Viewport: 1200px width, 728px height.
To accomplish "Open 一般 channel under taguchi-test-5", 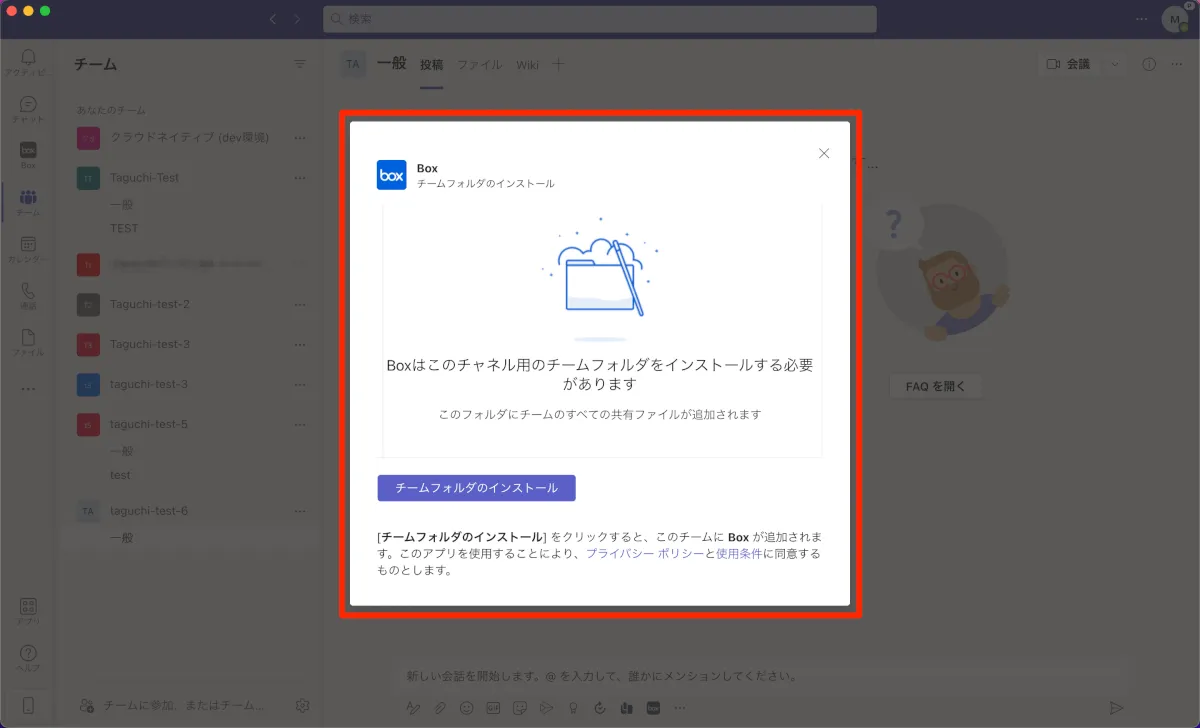I will click(x=122, y=451).
